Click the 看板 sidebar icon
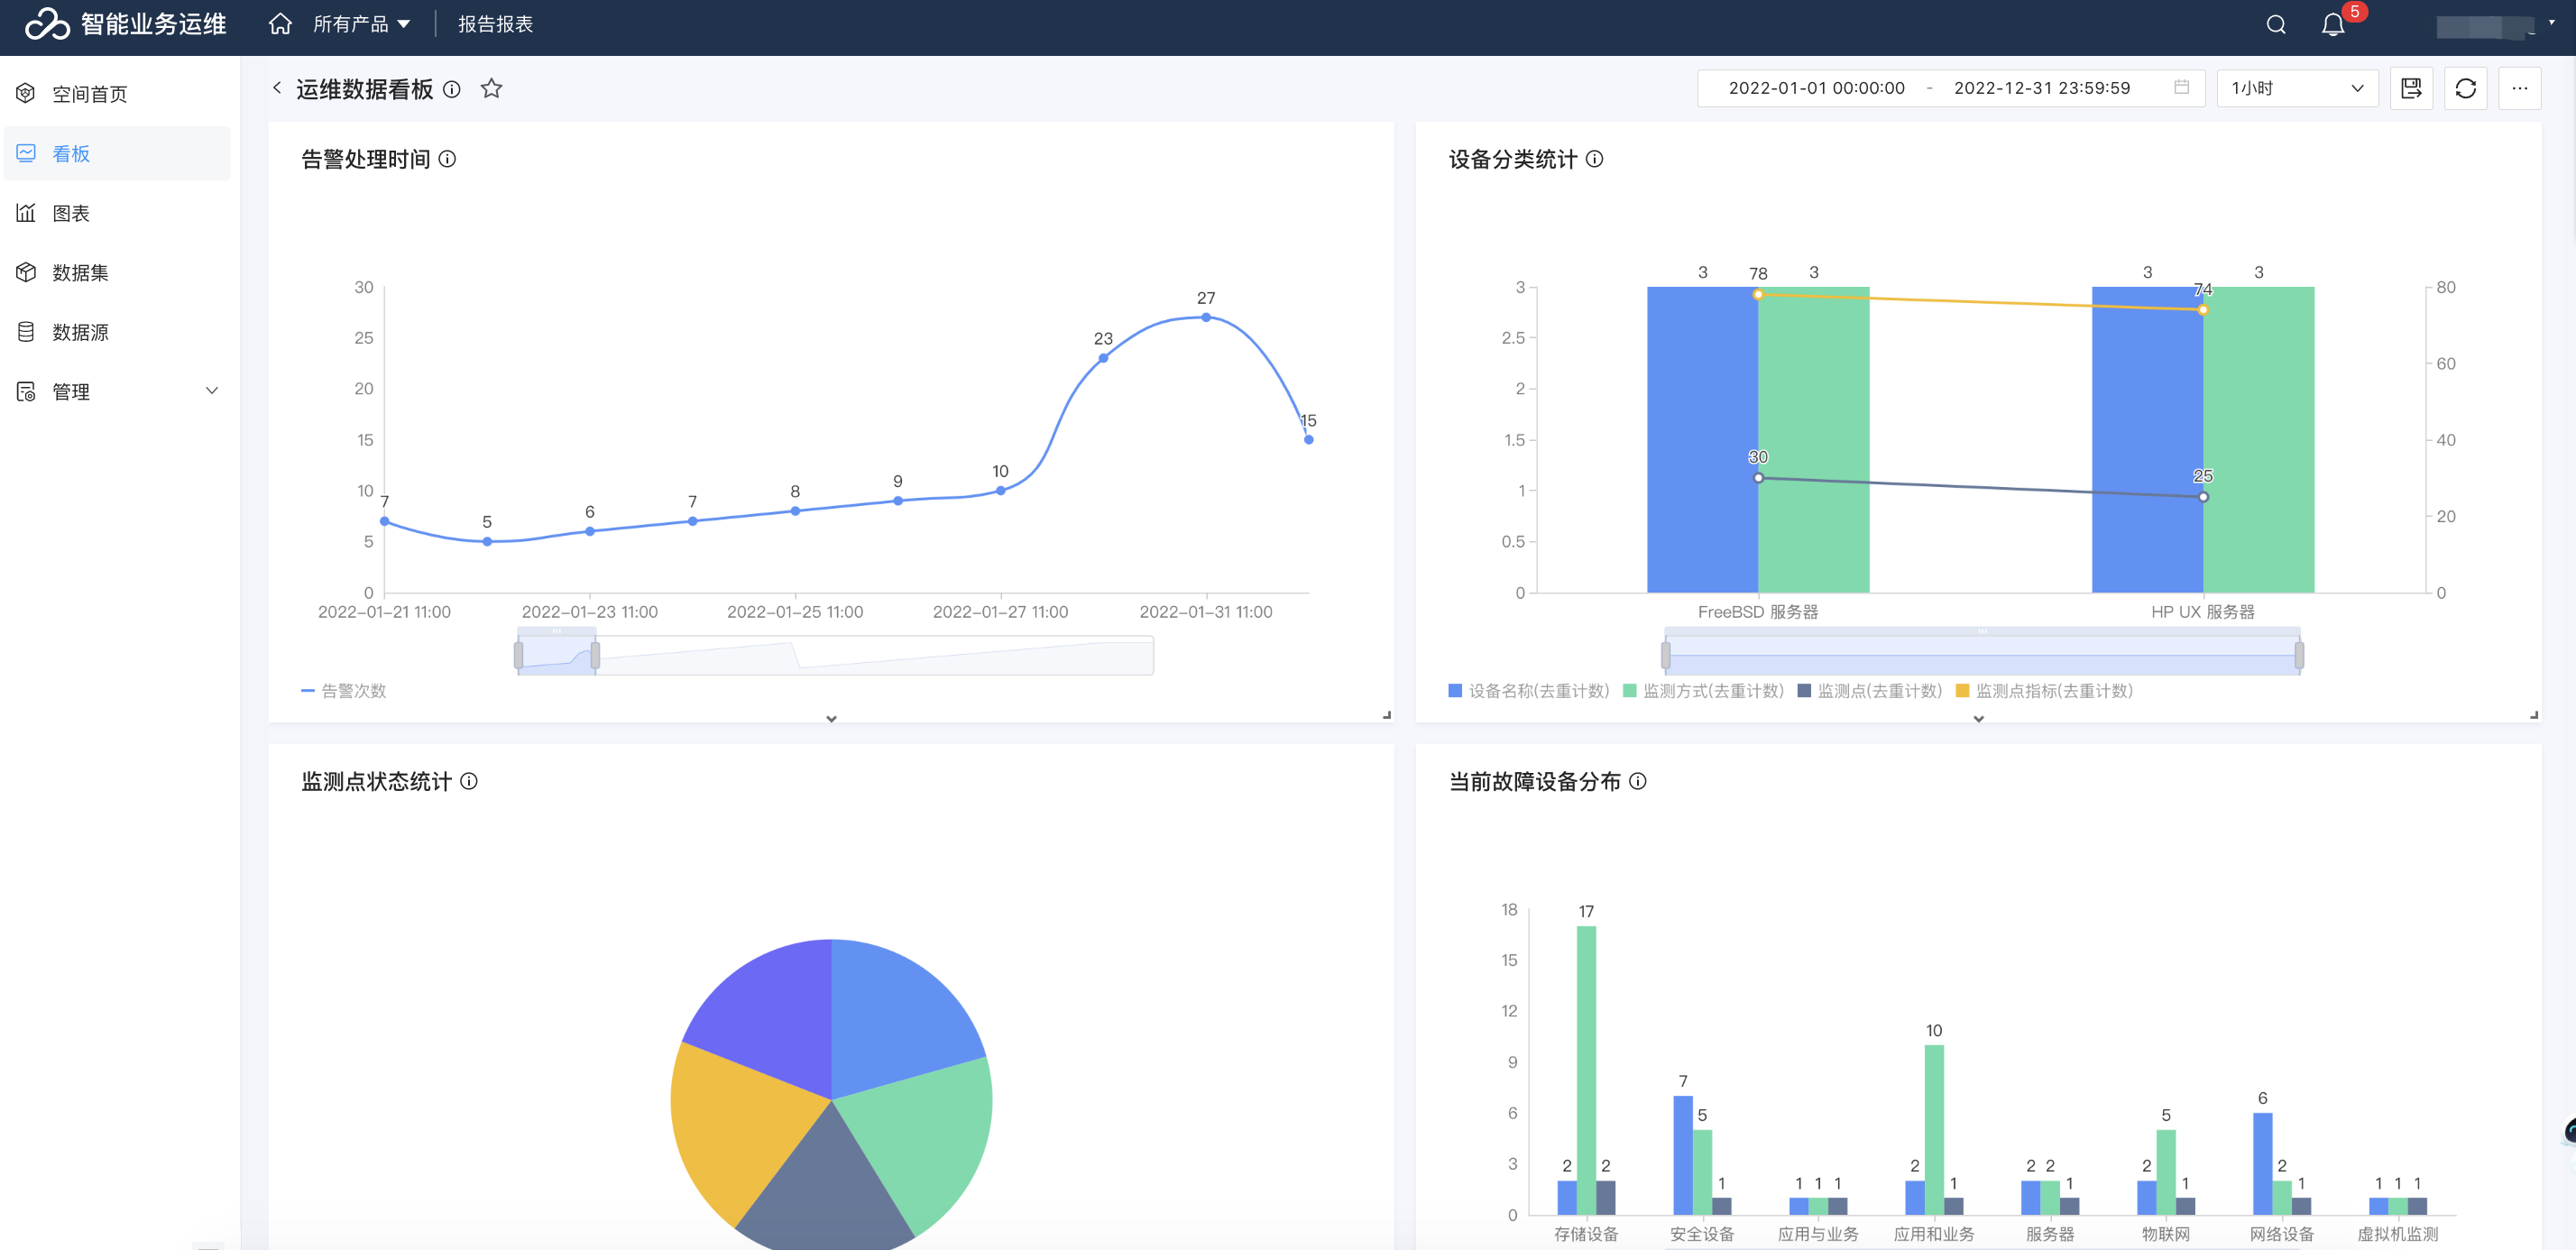Viewport: 2576px width, 1250px height. (26, 153)
